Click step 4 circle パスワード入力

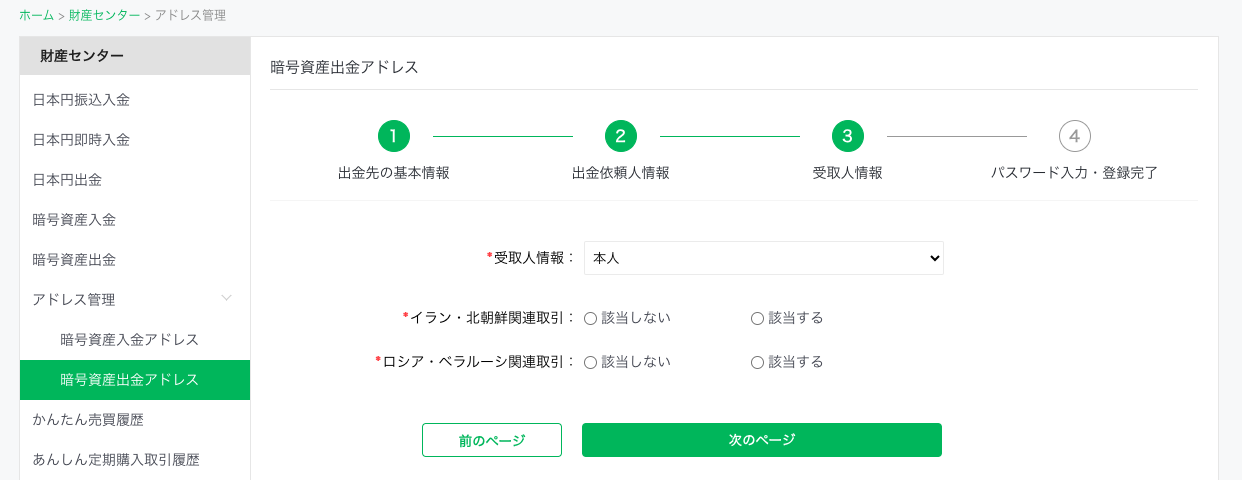[x=1075, y=136]
